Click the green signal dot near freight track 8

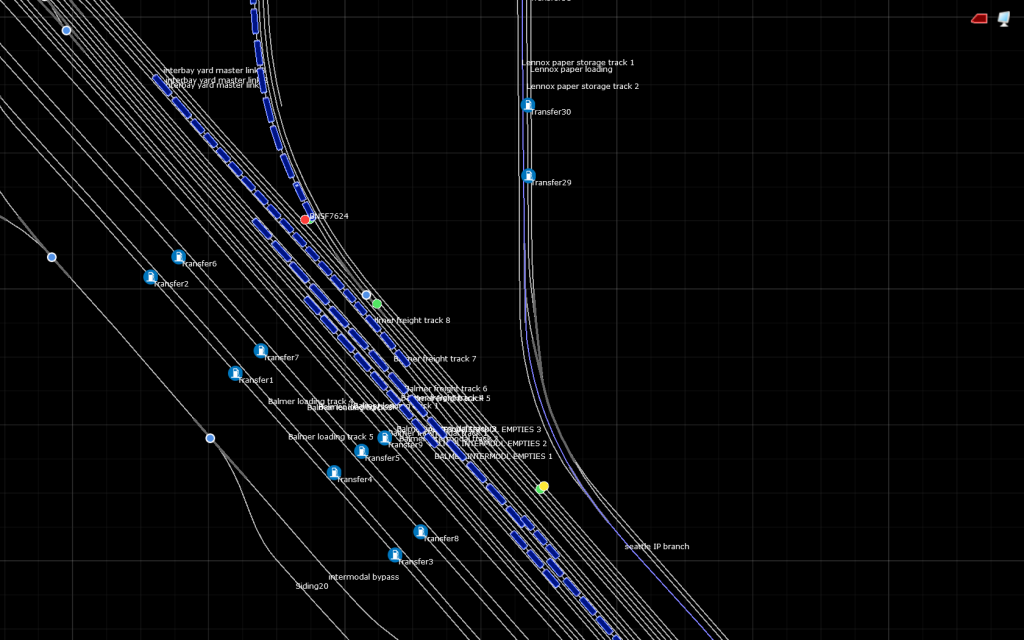(x=377, y=303)
